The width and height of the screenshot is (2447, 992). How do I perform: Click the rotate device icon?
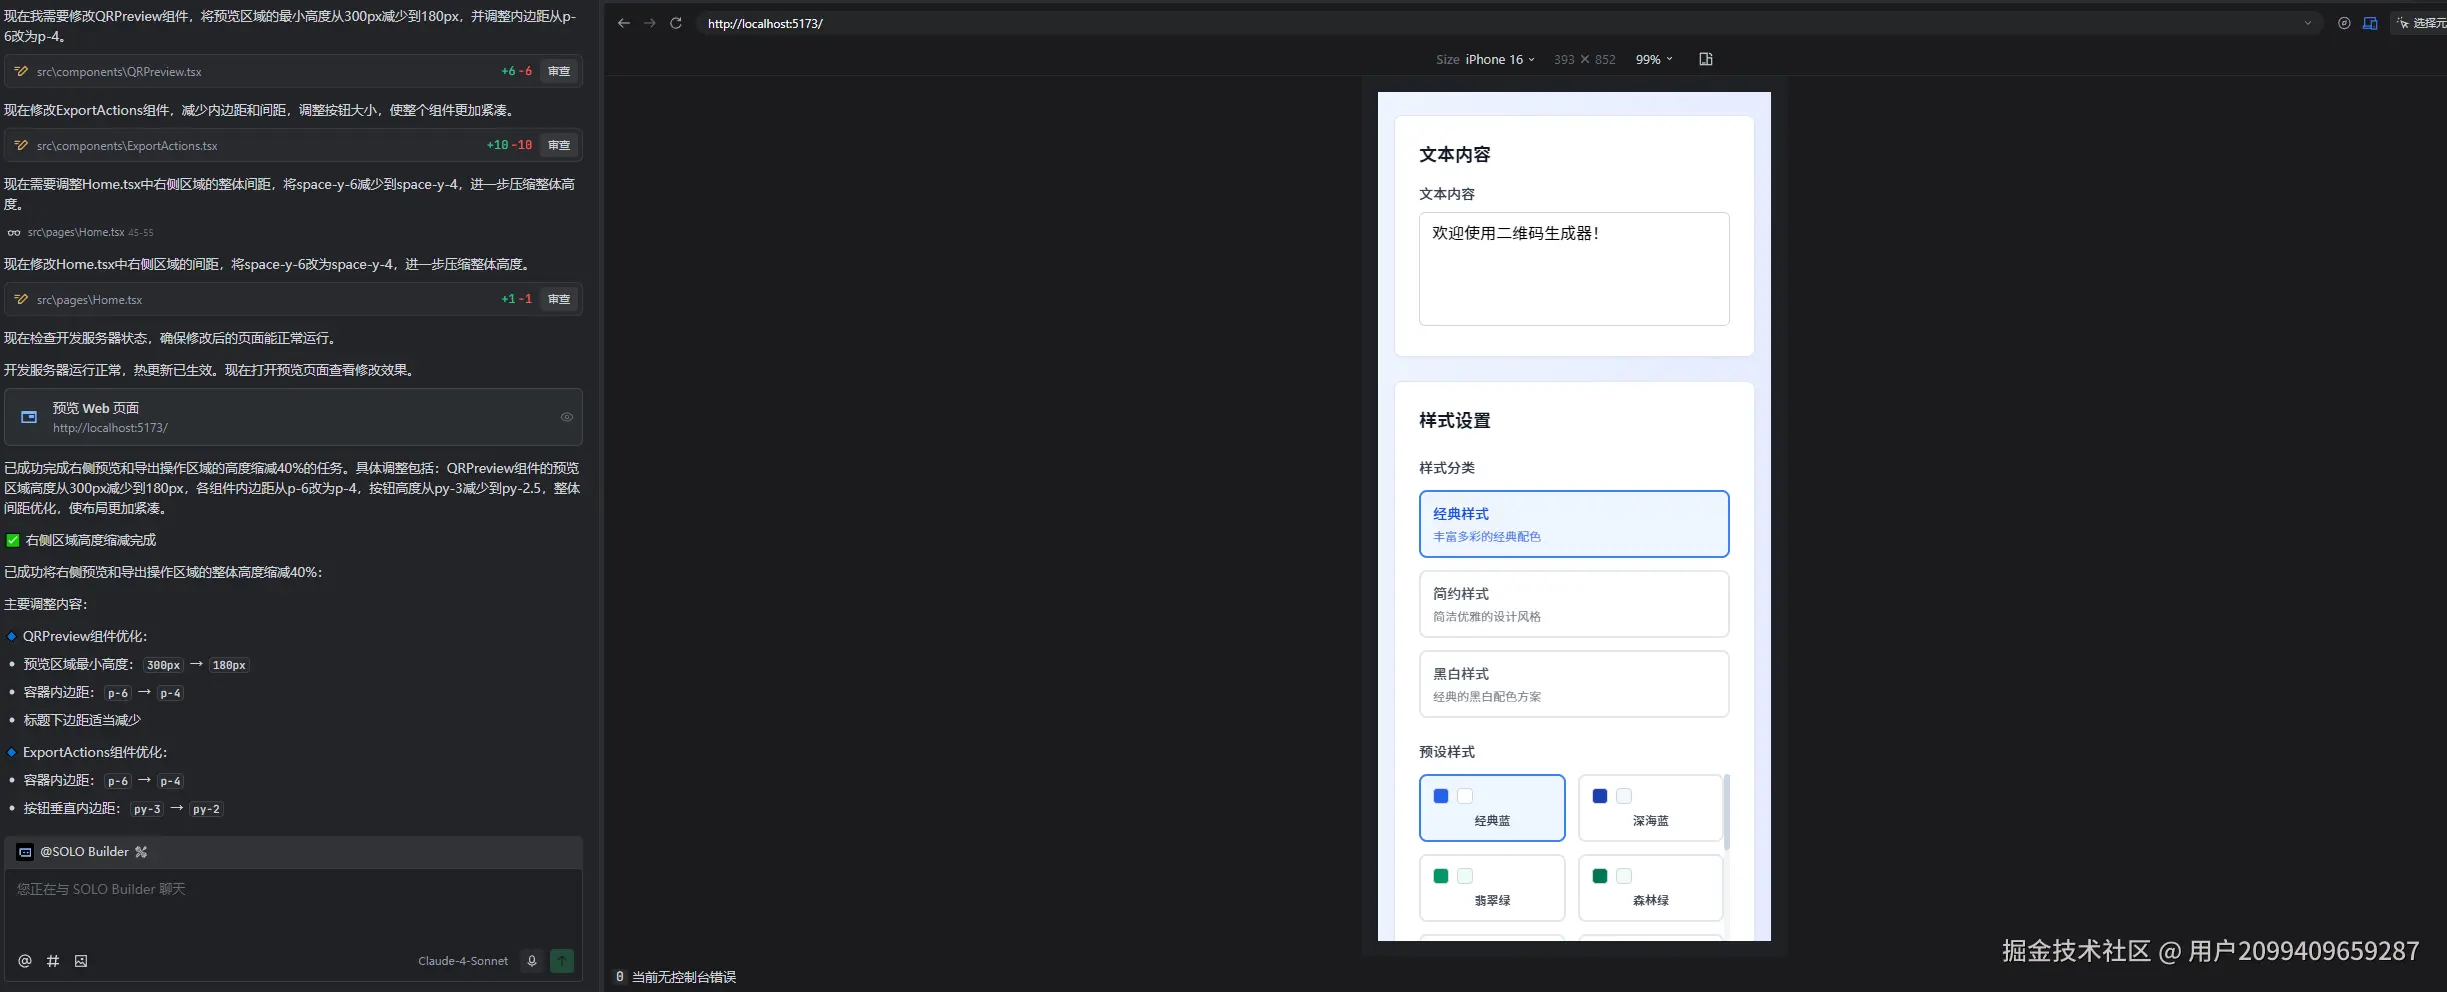(1706, 59)
